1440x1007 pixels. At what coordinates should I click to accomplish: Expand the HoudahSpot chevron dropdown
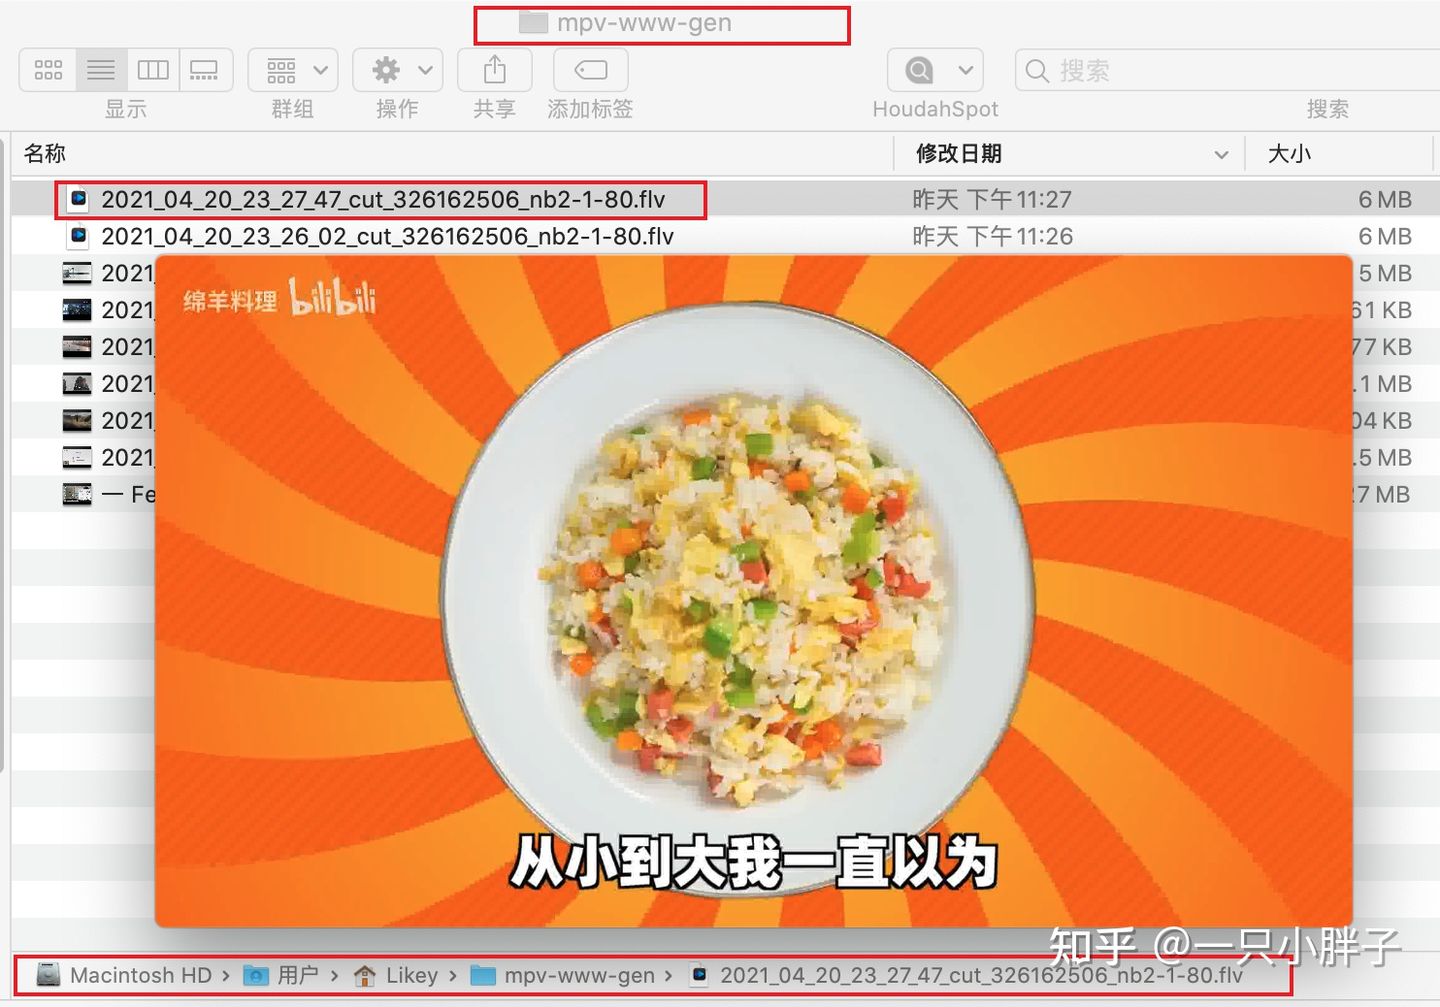click(965, 70)
